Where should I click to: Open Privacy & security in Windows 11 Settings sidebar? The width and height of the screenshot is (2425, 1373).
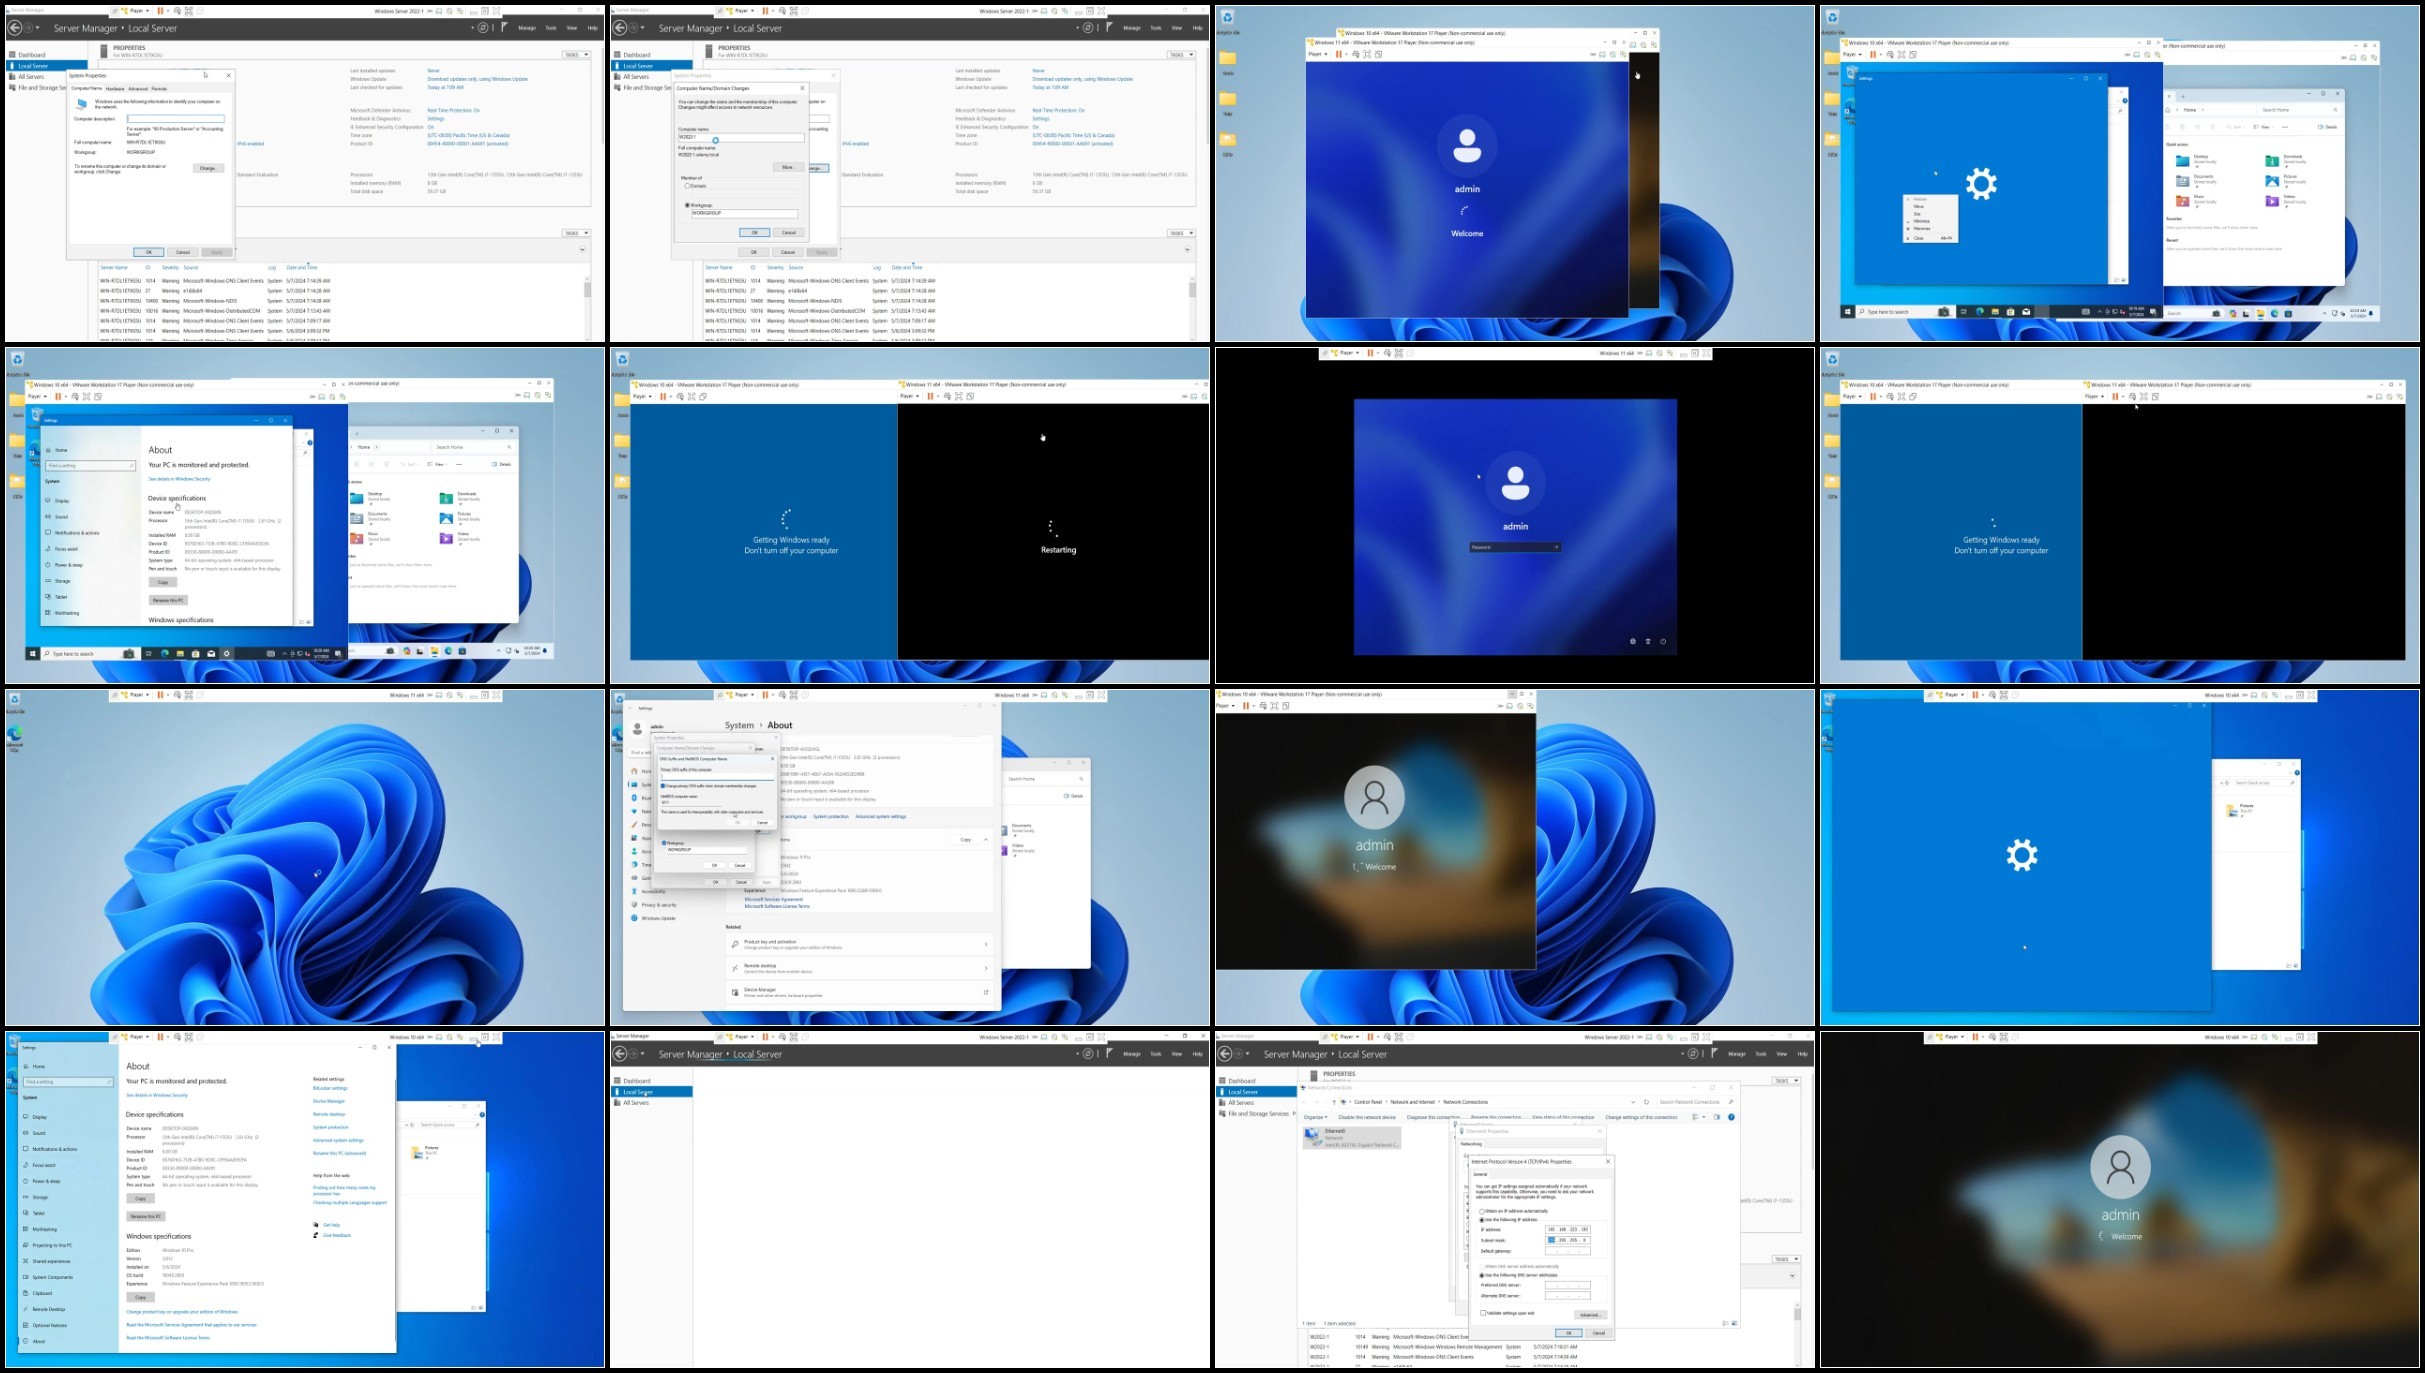click(x=659, y=905)
